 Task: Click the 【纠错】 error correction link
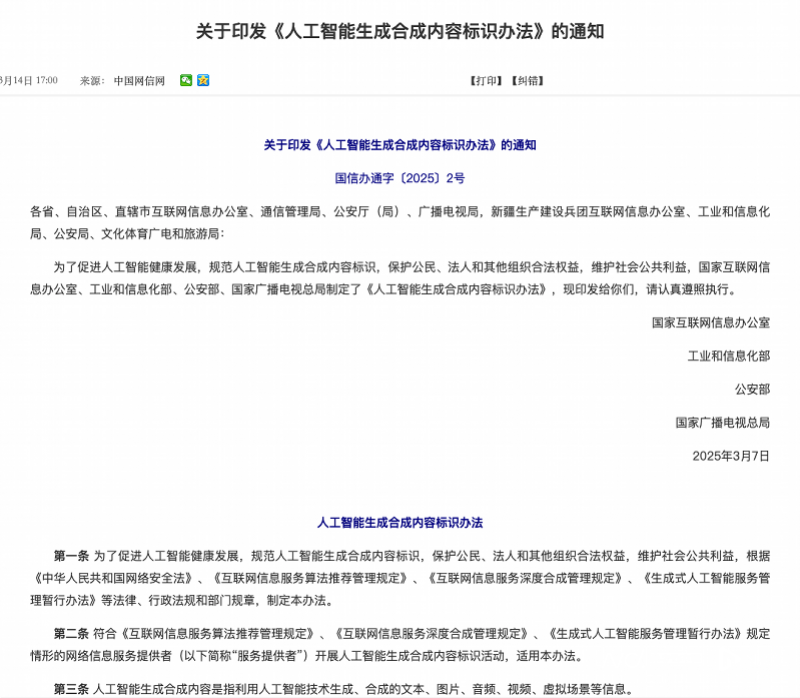[528, 81]
